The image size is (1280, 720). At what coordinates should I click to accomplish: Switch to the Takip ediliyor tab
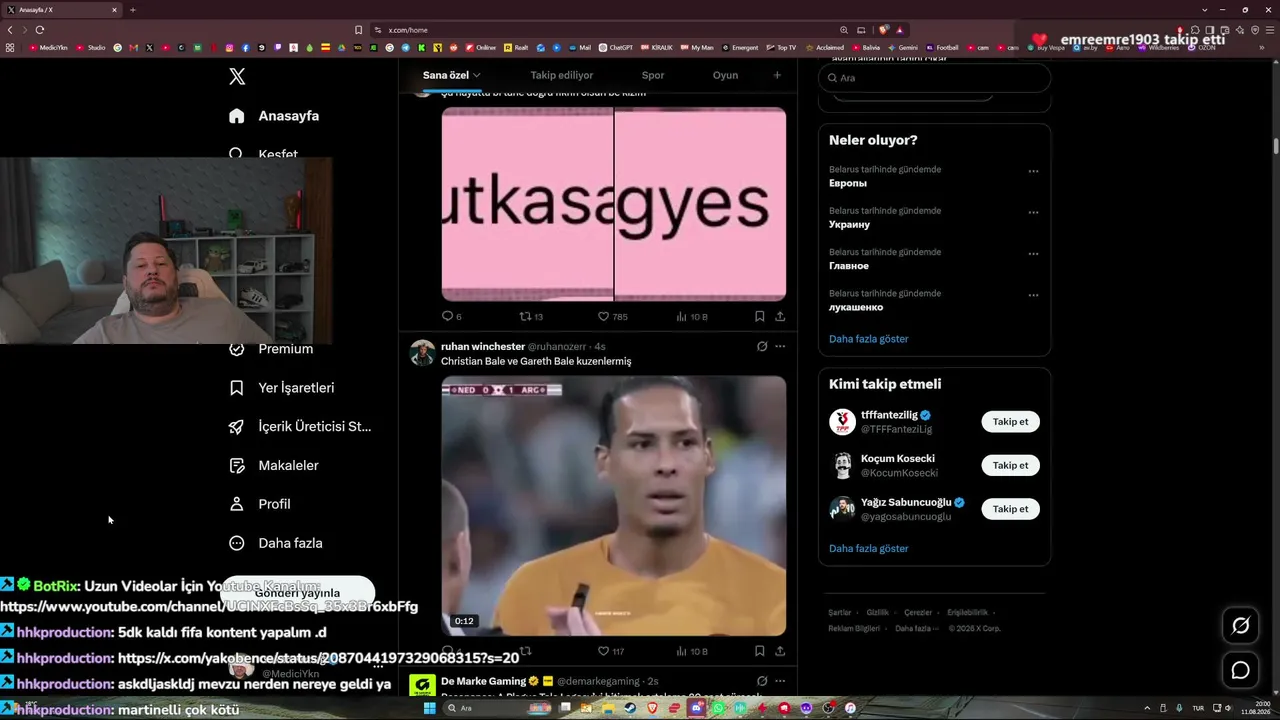tap(562, 75)
